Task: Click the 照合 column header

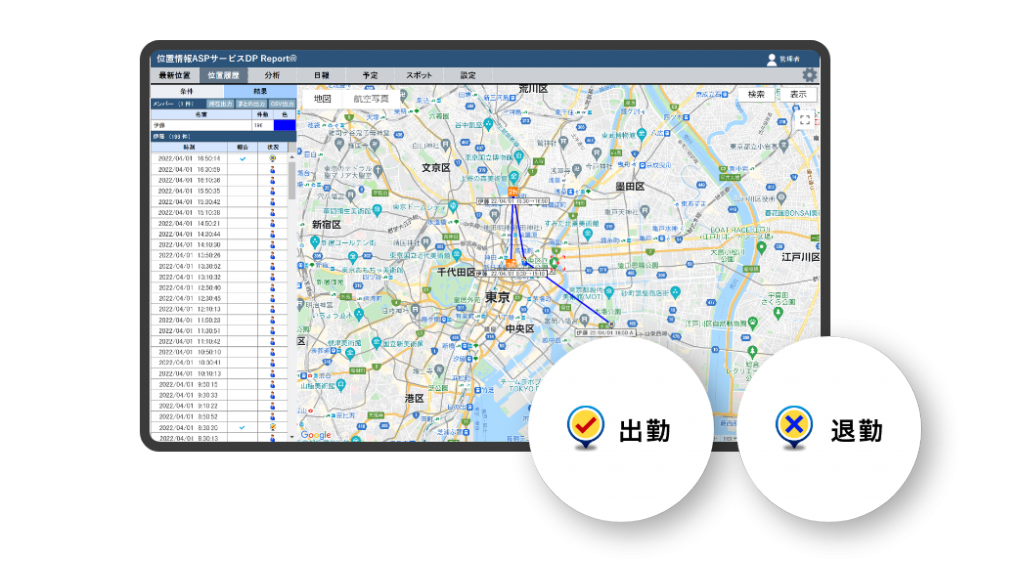Action: click(242, 148)
